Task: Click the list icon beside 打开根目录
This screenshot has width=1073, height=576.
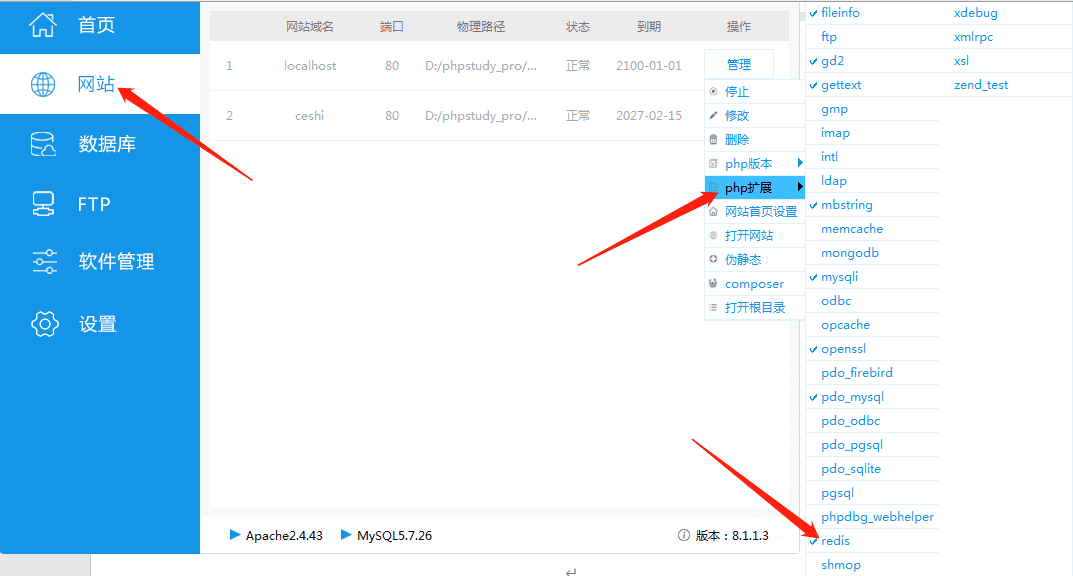Action: [x=713, y=307]
